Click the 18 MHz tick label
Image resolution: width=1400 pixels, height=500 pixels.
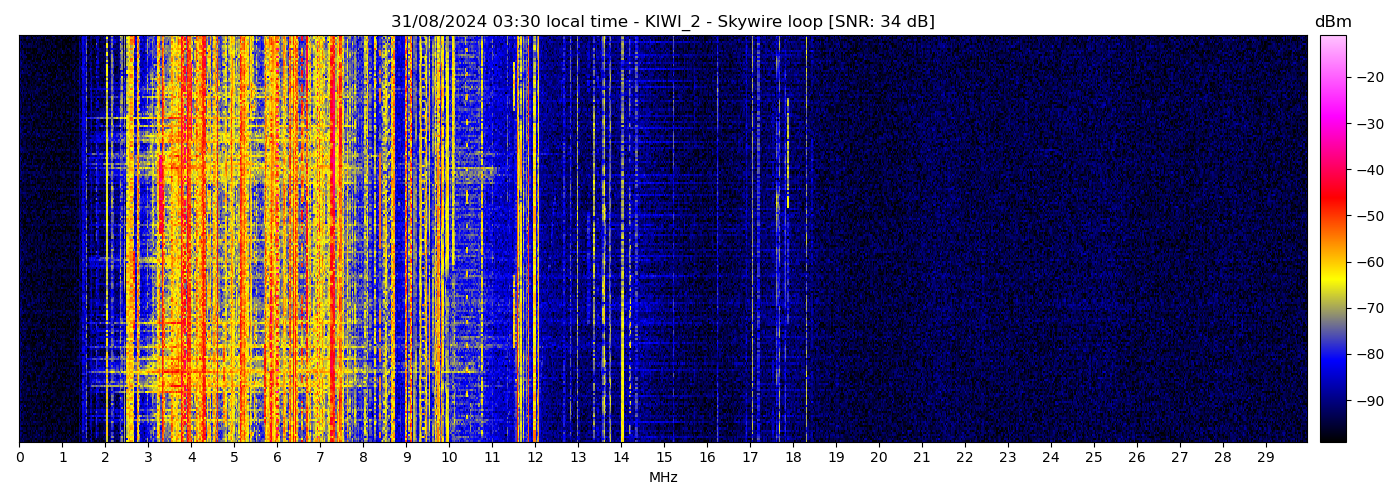pos(793,458)
